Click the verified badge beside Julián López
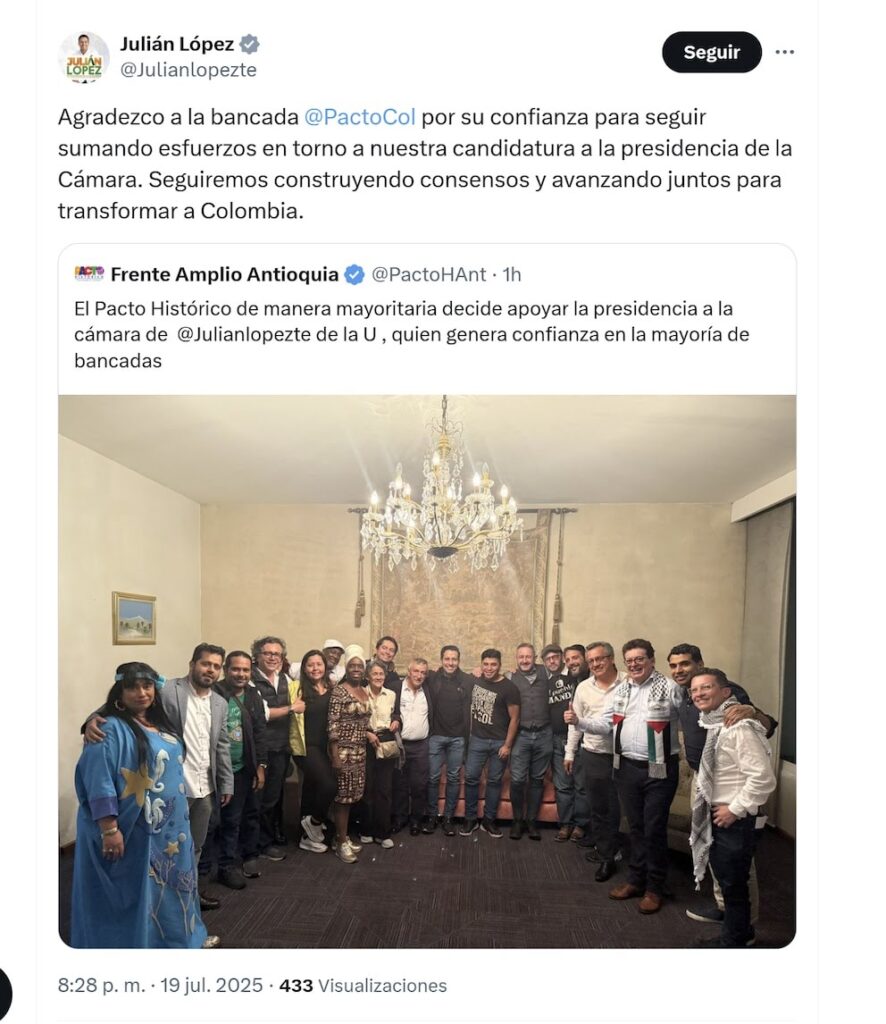This screenshot has height=1024, width=886. click(249, 44)
